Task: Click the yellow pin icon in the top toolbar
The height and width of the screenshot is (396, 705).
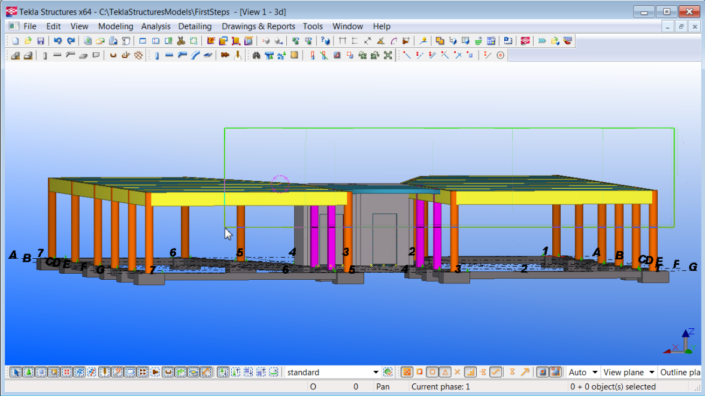Action: 423,41
